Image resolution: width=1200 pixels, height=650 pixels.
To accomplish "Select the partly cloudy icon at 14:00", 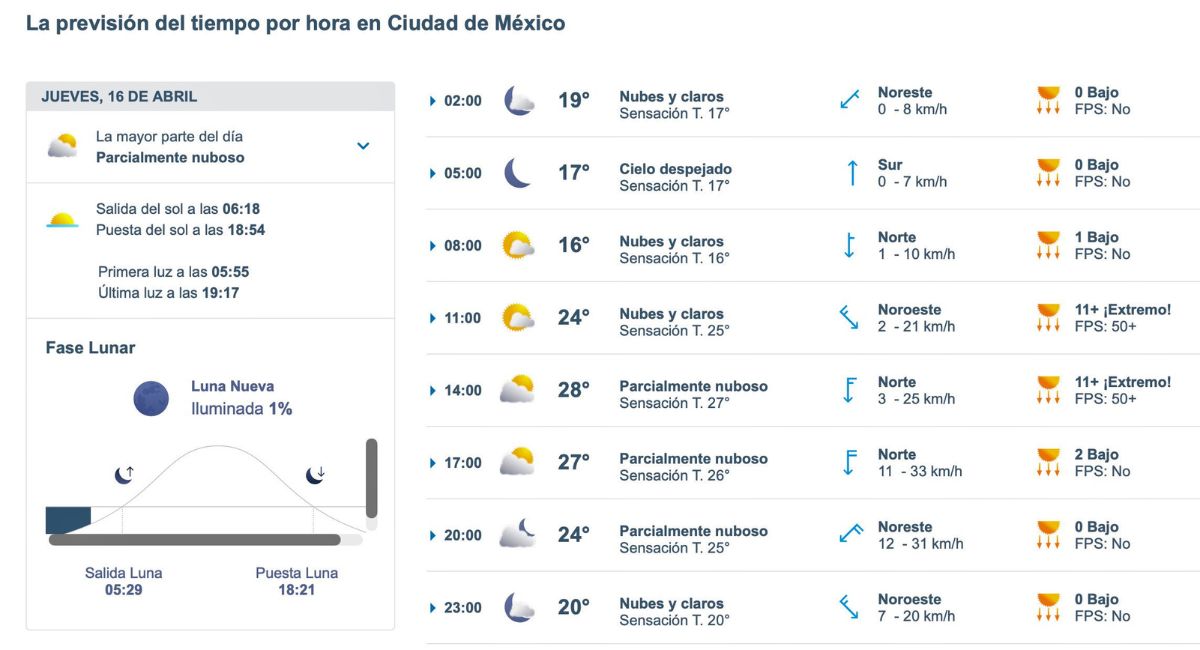I will pos(517,389).
